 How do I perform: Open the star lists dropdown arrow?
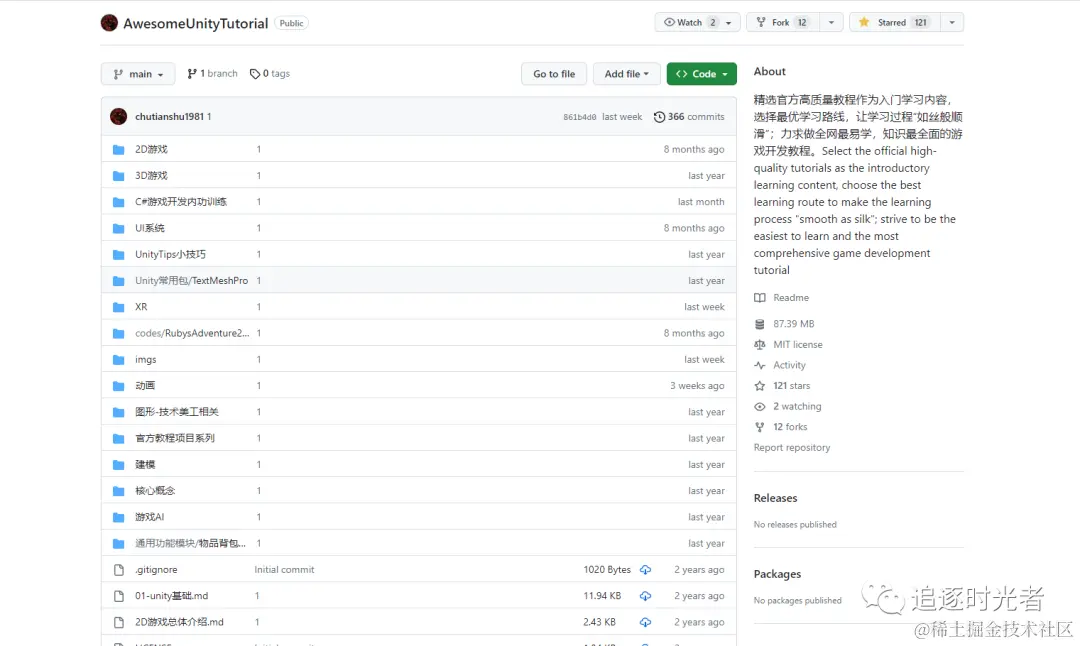(952, 22)
